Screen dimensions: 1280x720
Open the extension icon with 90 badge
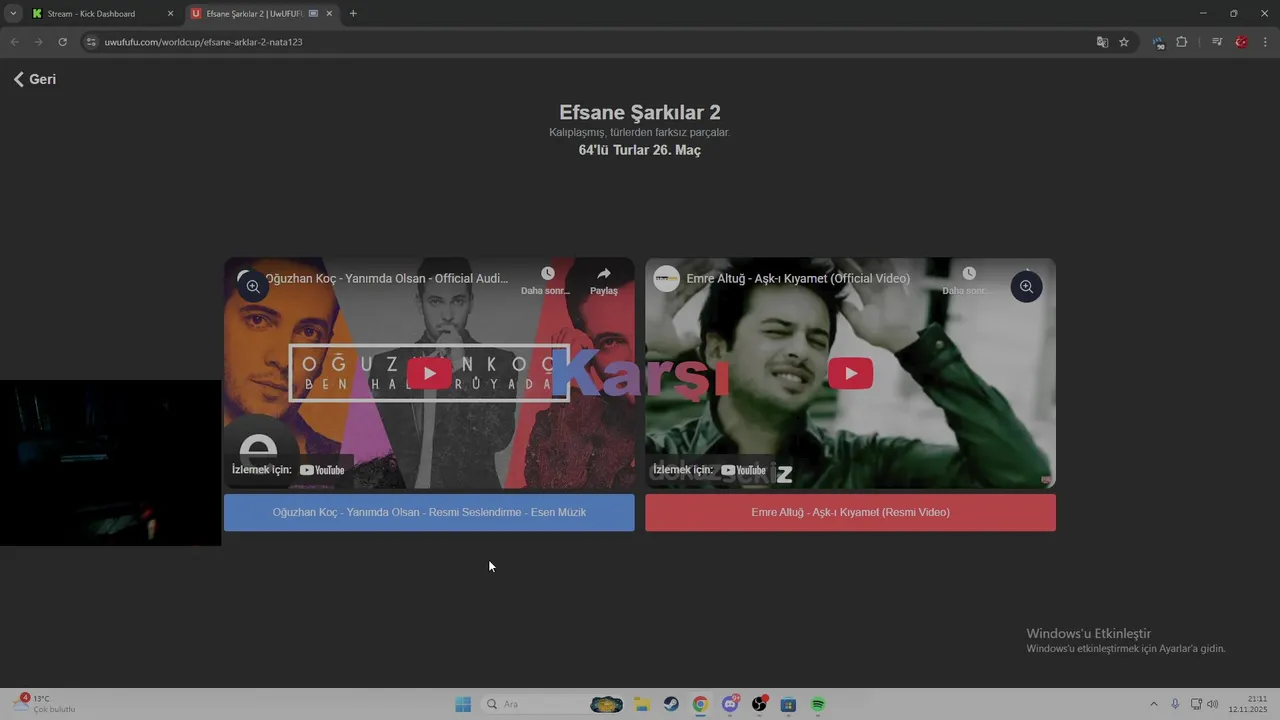tap(1159, 43)
